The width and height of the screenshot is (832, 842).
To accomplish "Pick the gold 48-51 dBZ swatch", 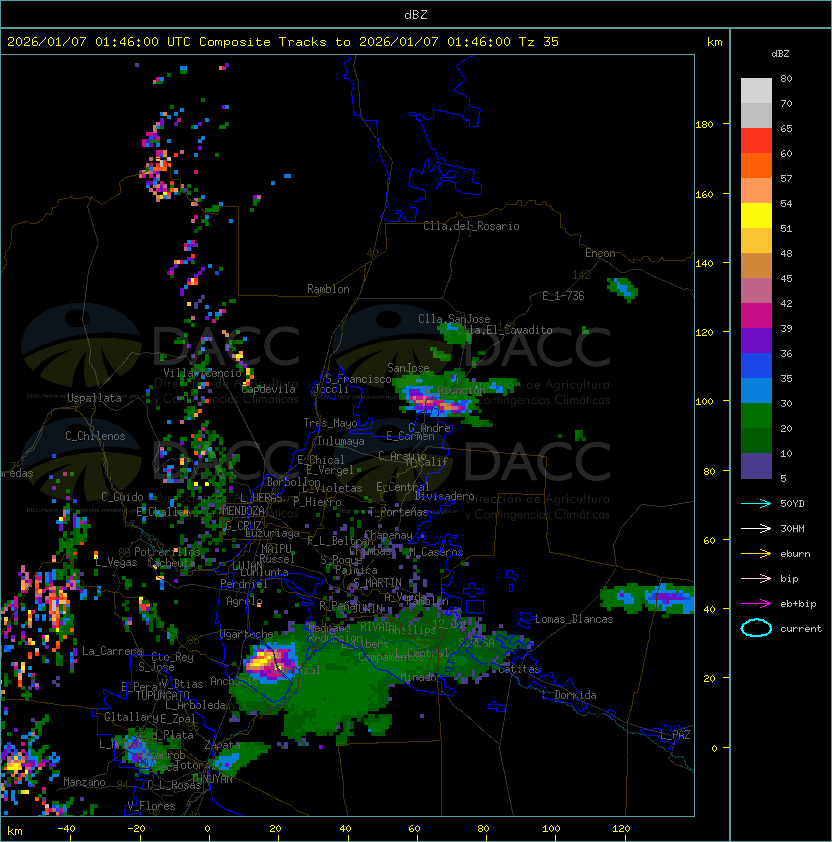I will pos(756,241).
